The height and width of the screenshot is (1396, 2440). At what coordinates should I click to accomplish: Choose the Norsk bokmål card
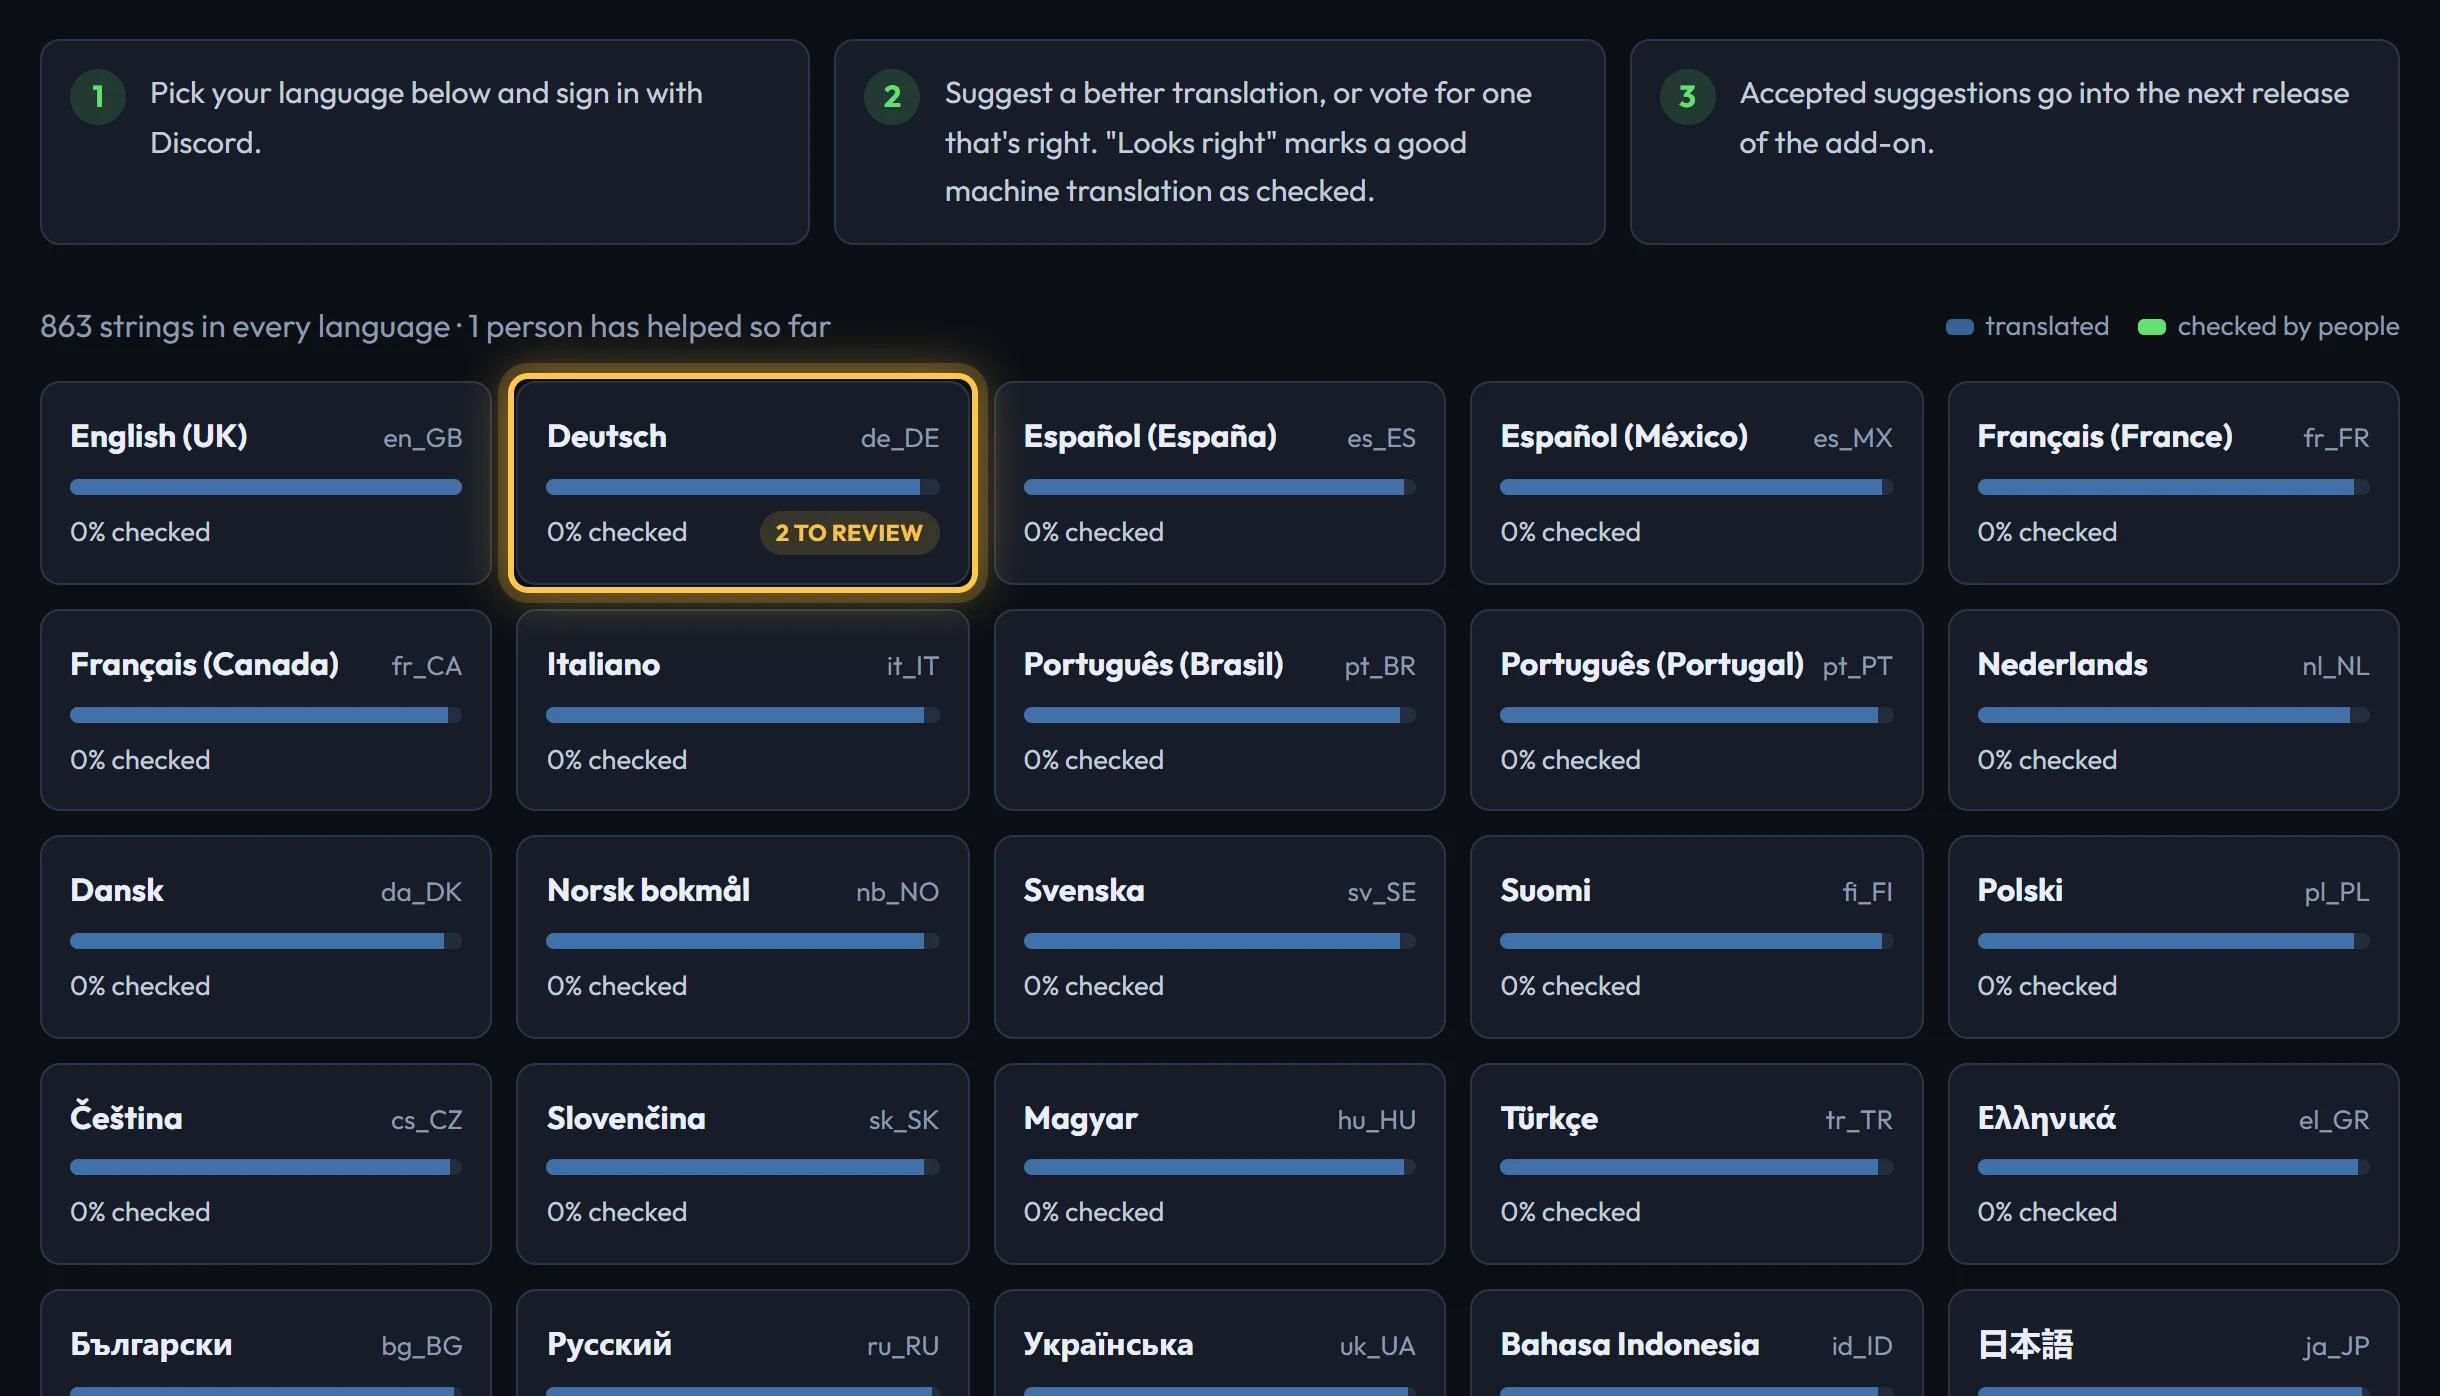tap(742, 937)
